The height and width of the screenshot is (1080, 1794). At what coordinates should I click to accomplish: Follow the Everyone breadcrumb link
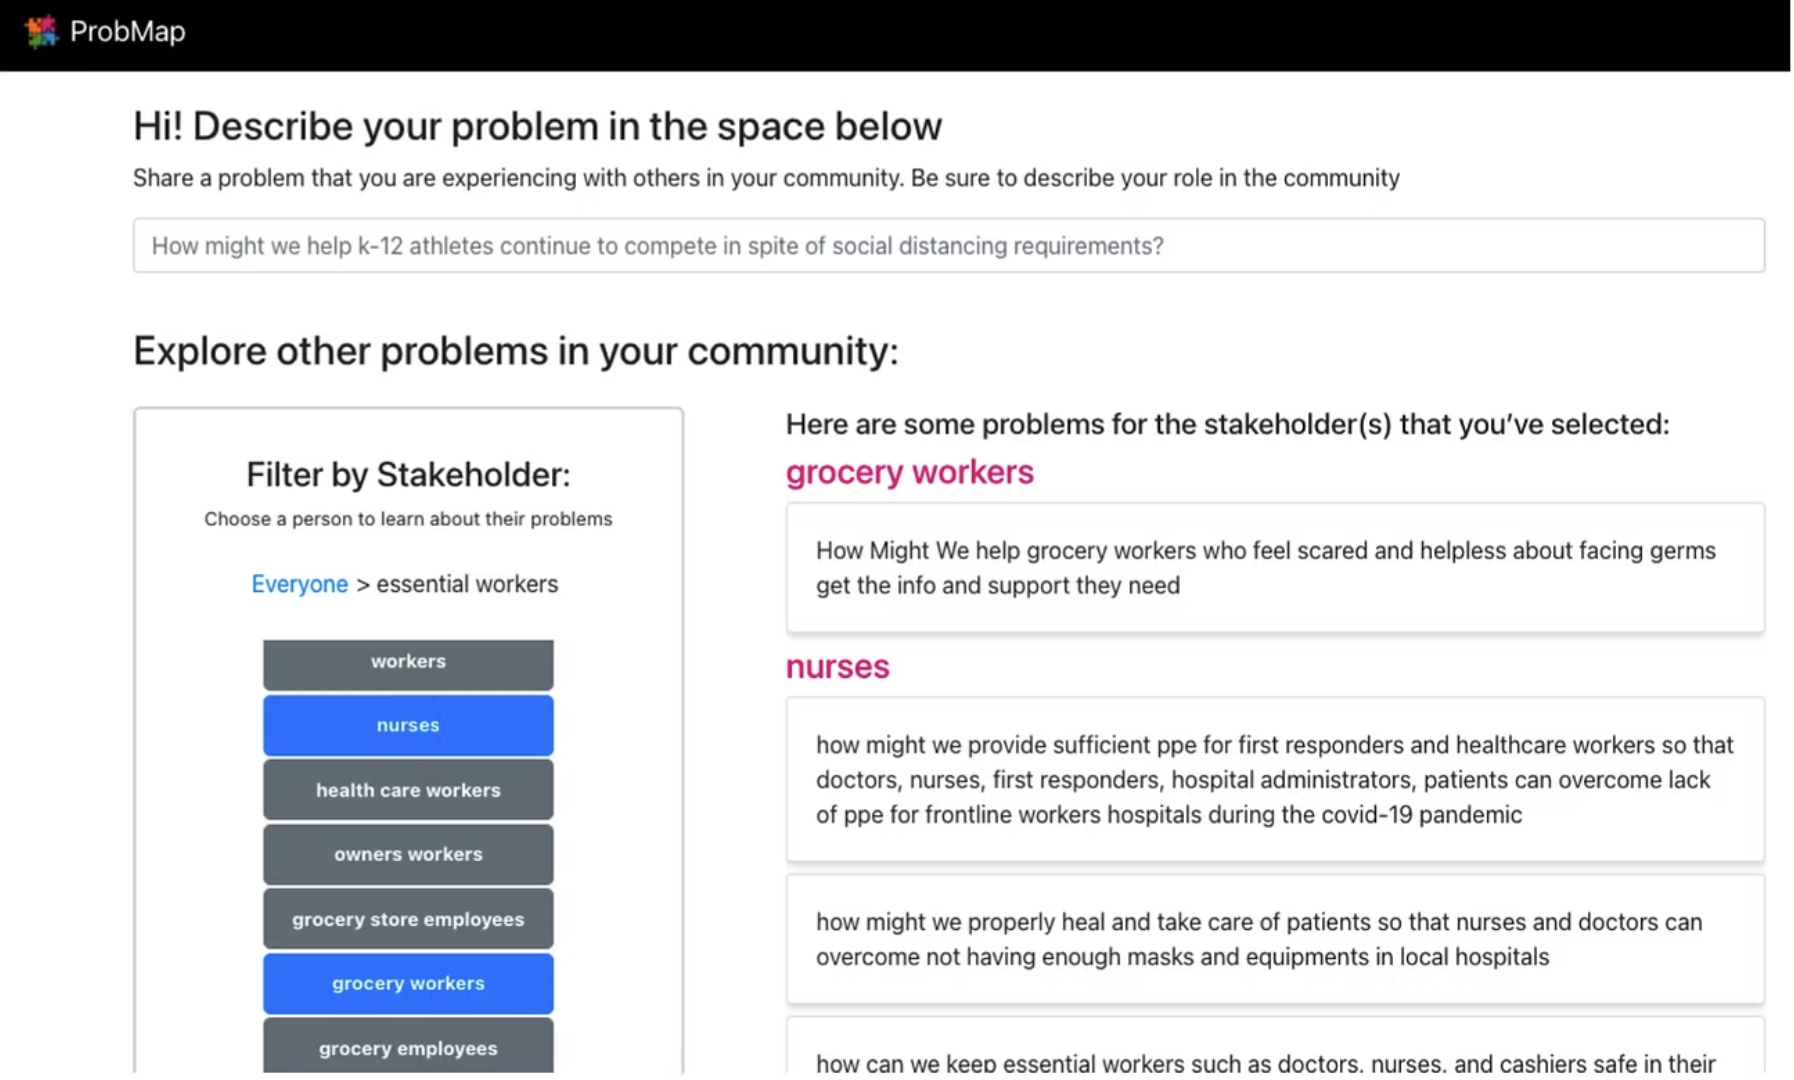299,584
